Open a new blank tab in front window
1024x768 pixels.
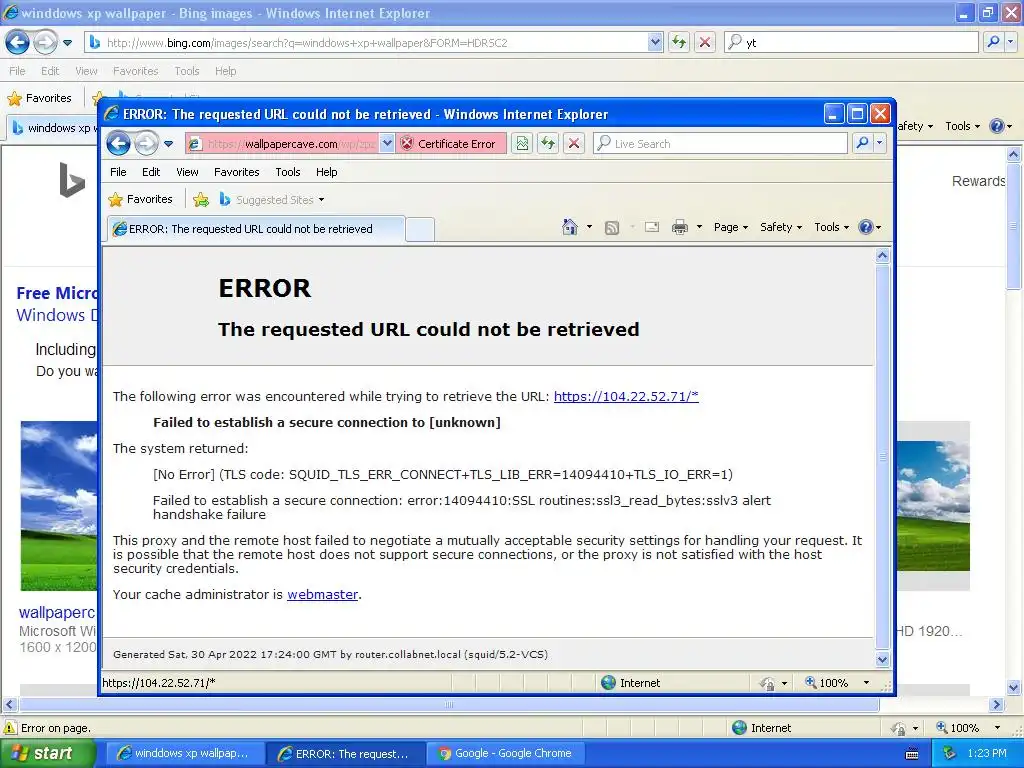coord(419,229)
